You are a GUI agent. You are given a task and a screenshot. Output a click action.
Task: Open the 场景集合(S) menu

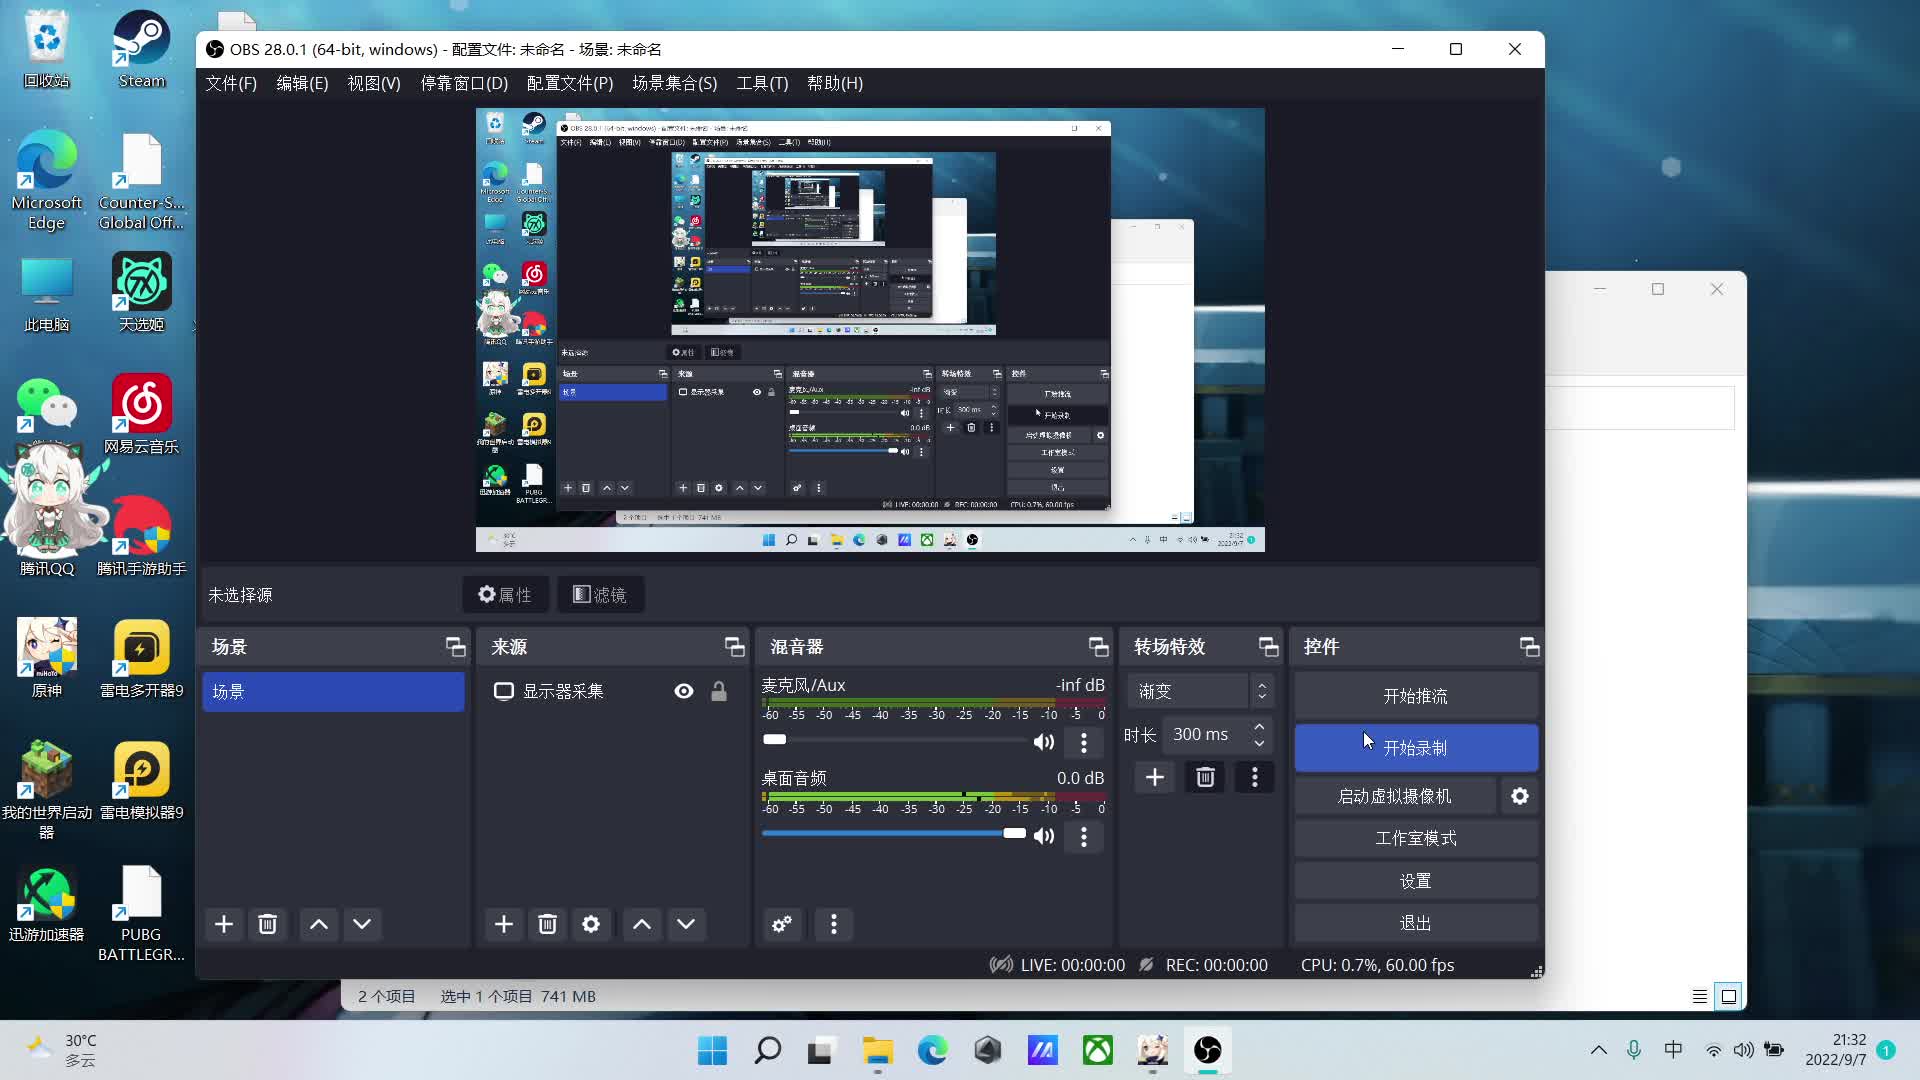672,84
